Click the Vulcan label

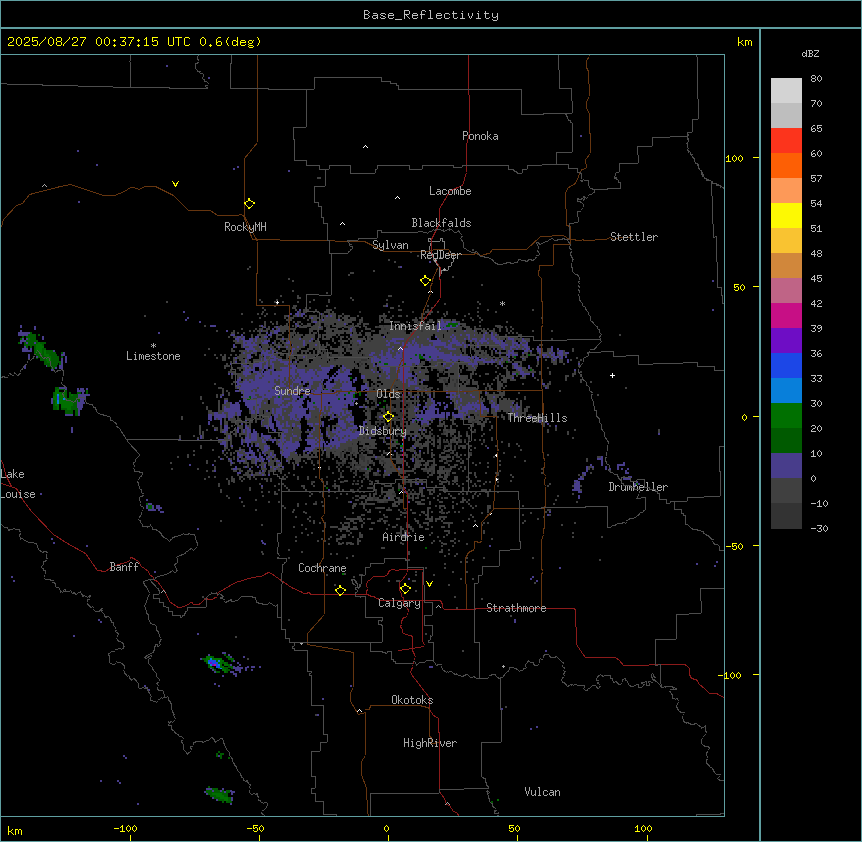coord(543,792)
